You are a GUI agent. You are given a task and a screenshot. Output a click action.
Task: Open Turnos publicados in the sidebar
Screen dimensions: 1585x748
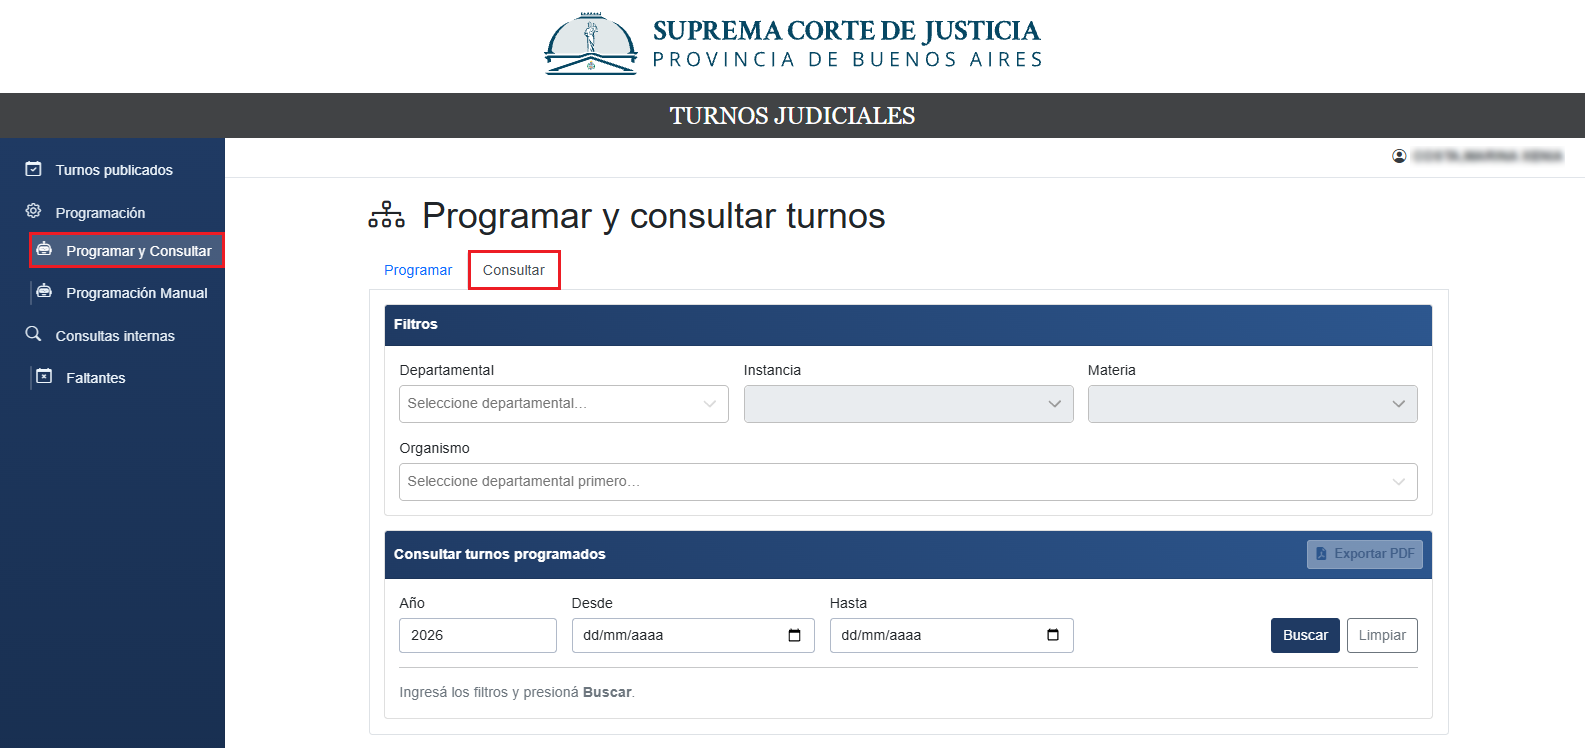[x=114, y=170]
